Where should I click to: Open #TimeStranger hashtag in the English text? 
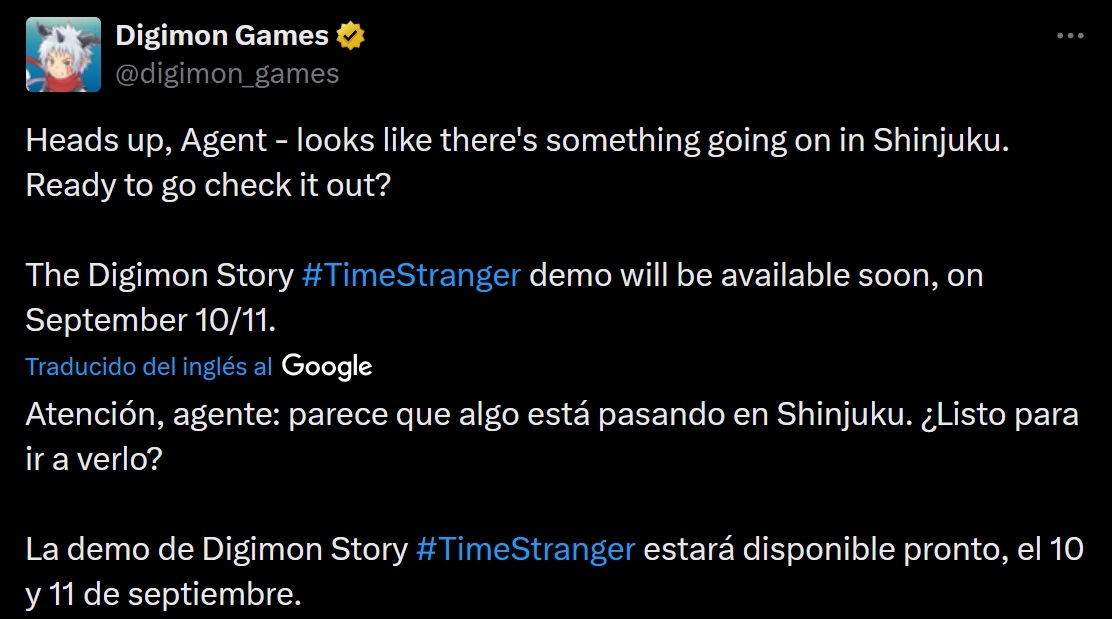[411, 275]
